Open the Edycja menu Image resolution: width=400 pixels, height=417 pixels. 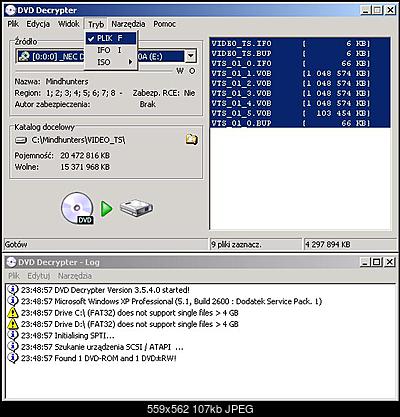click(38, 24)
